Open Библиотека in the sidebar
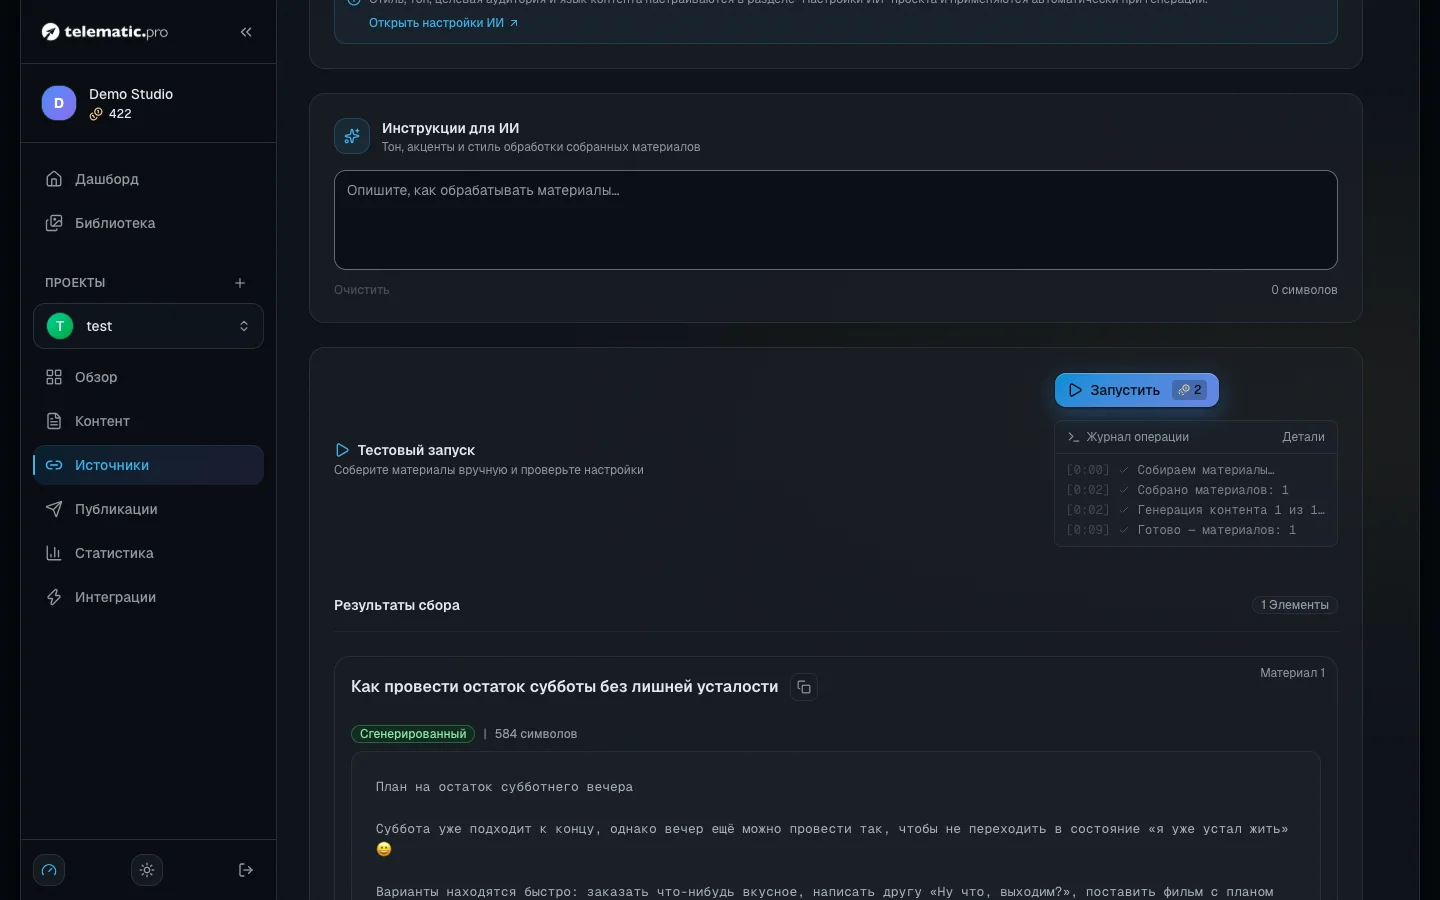This screenshot has width=1440, height=900. 148,223
